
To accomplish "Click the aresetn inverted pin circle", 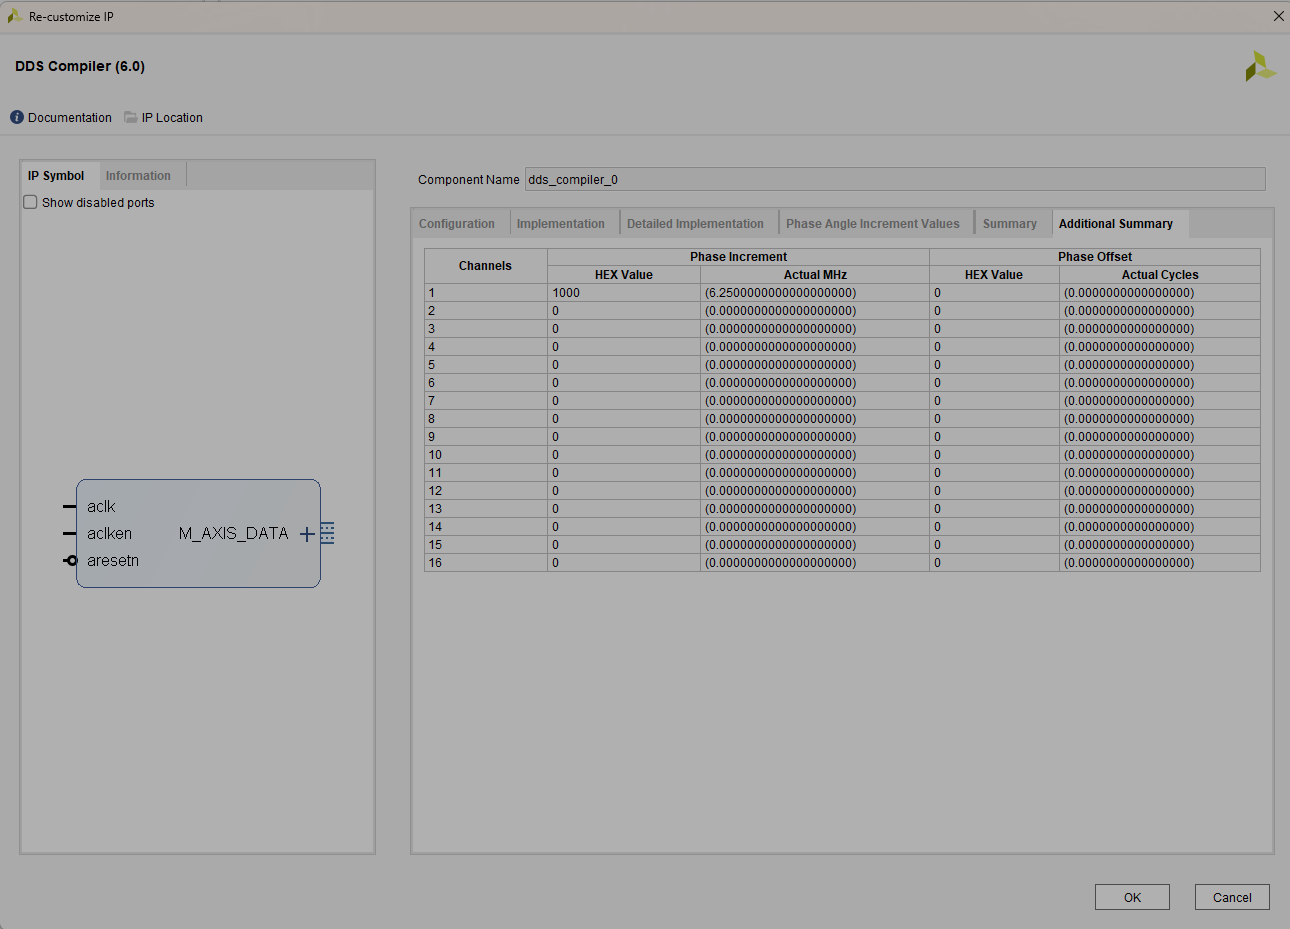I will (x=71, y=561).
